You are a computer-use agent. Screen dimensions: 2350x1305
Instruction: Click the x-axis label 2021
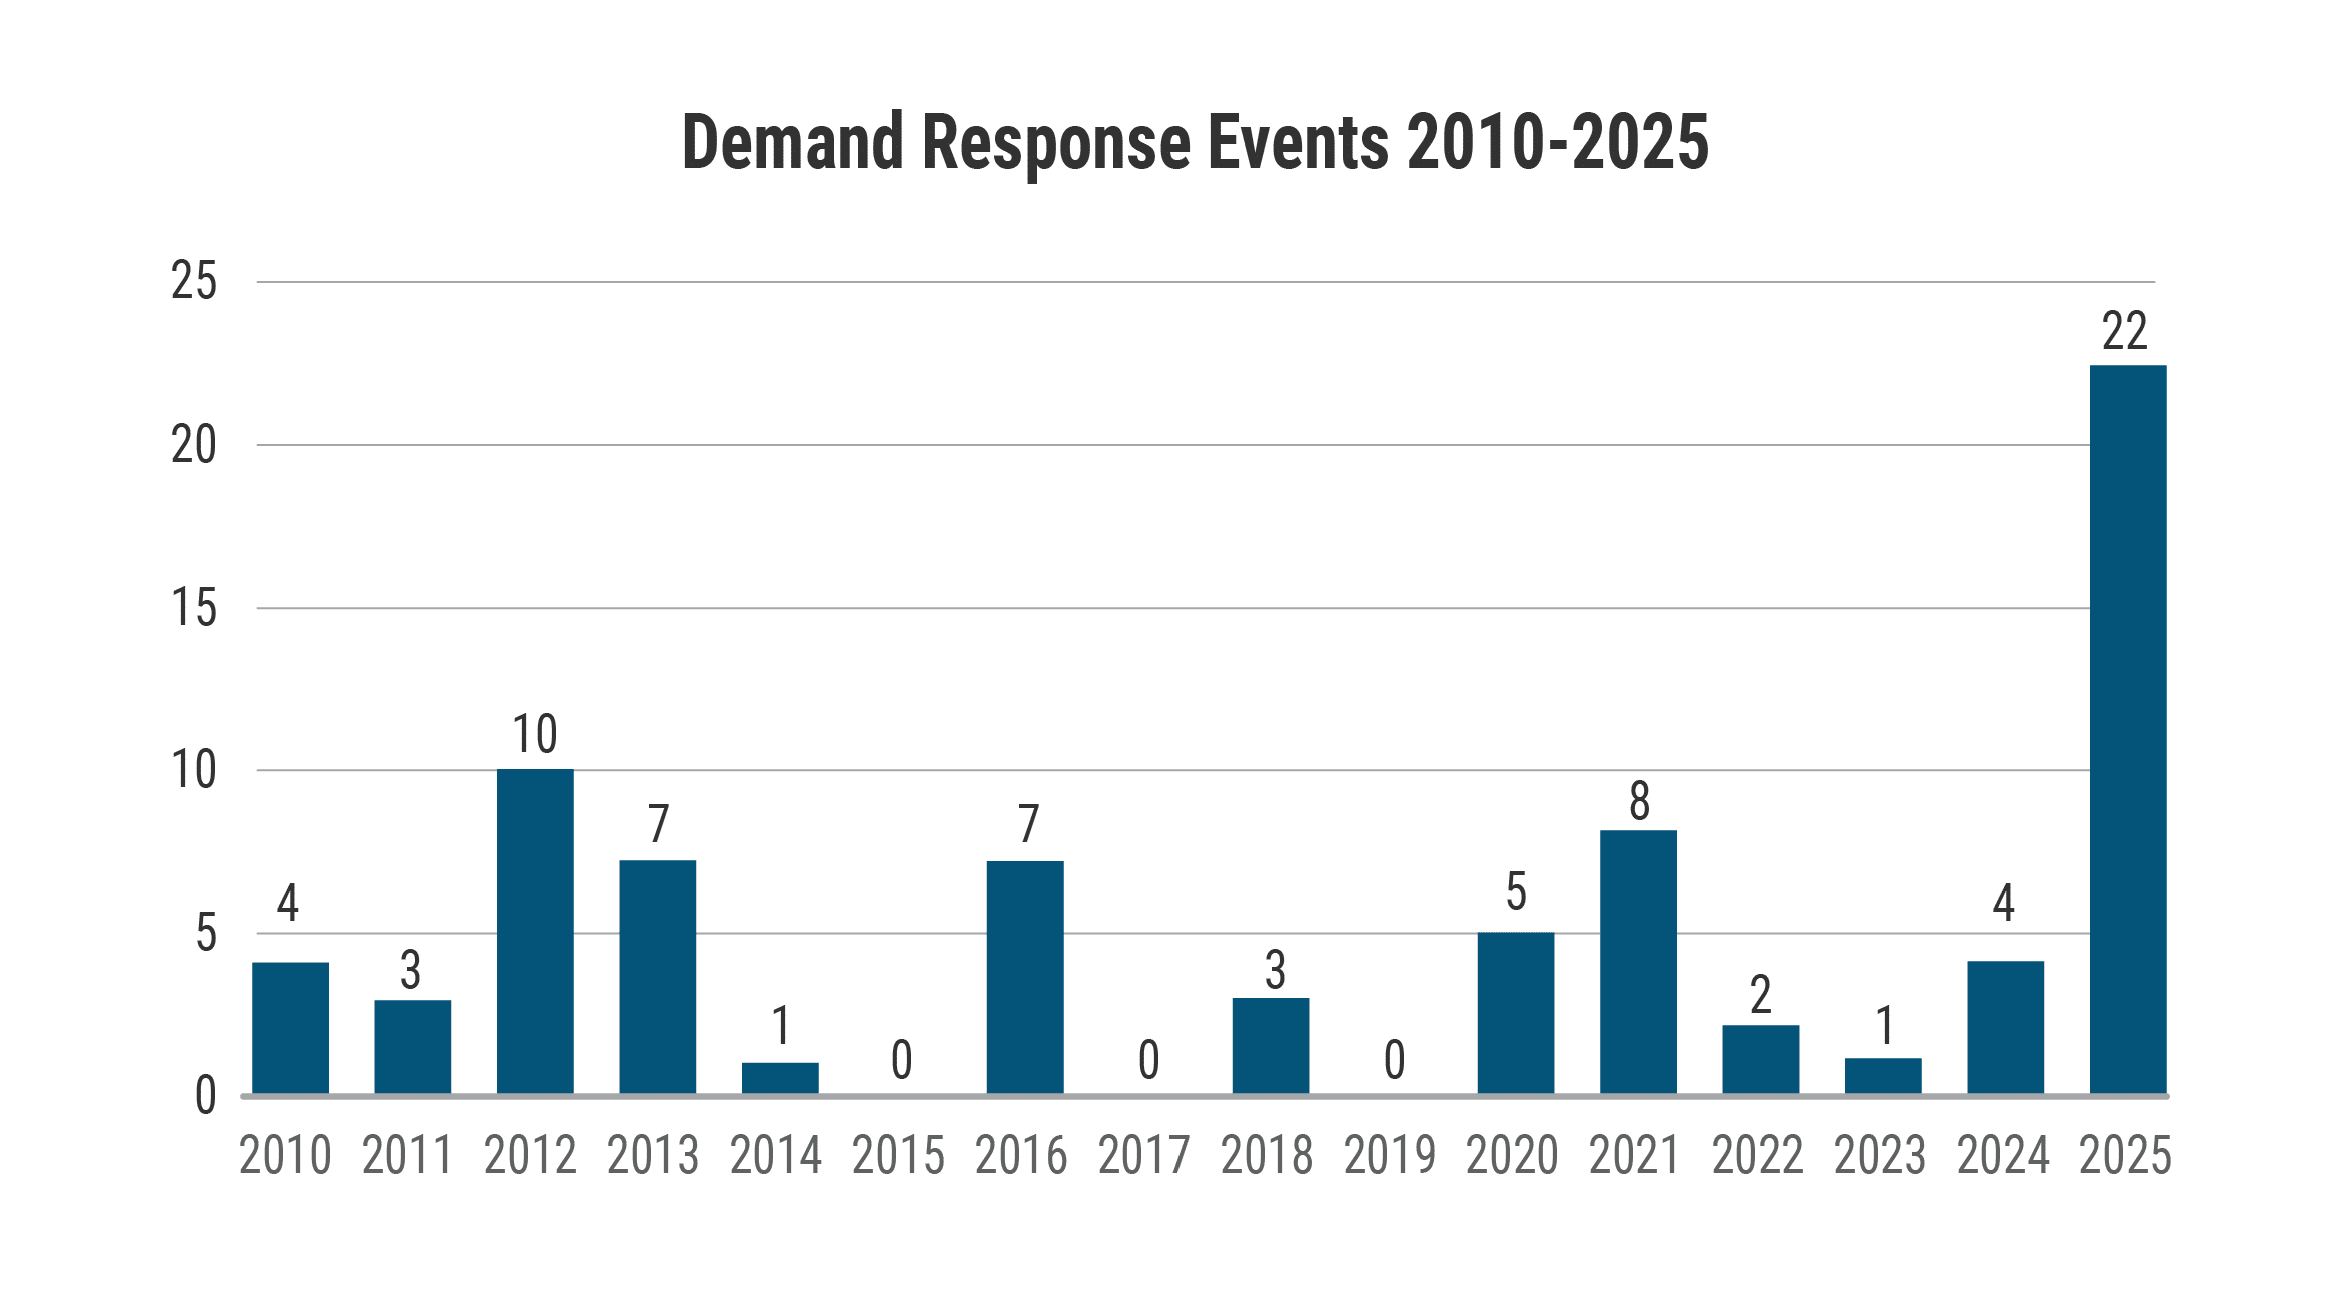[1635, 1156]
